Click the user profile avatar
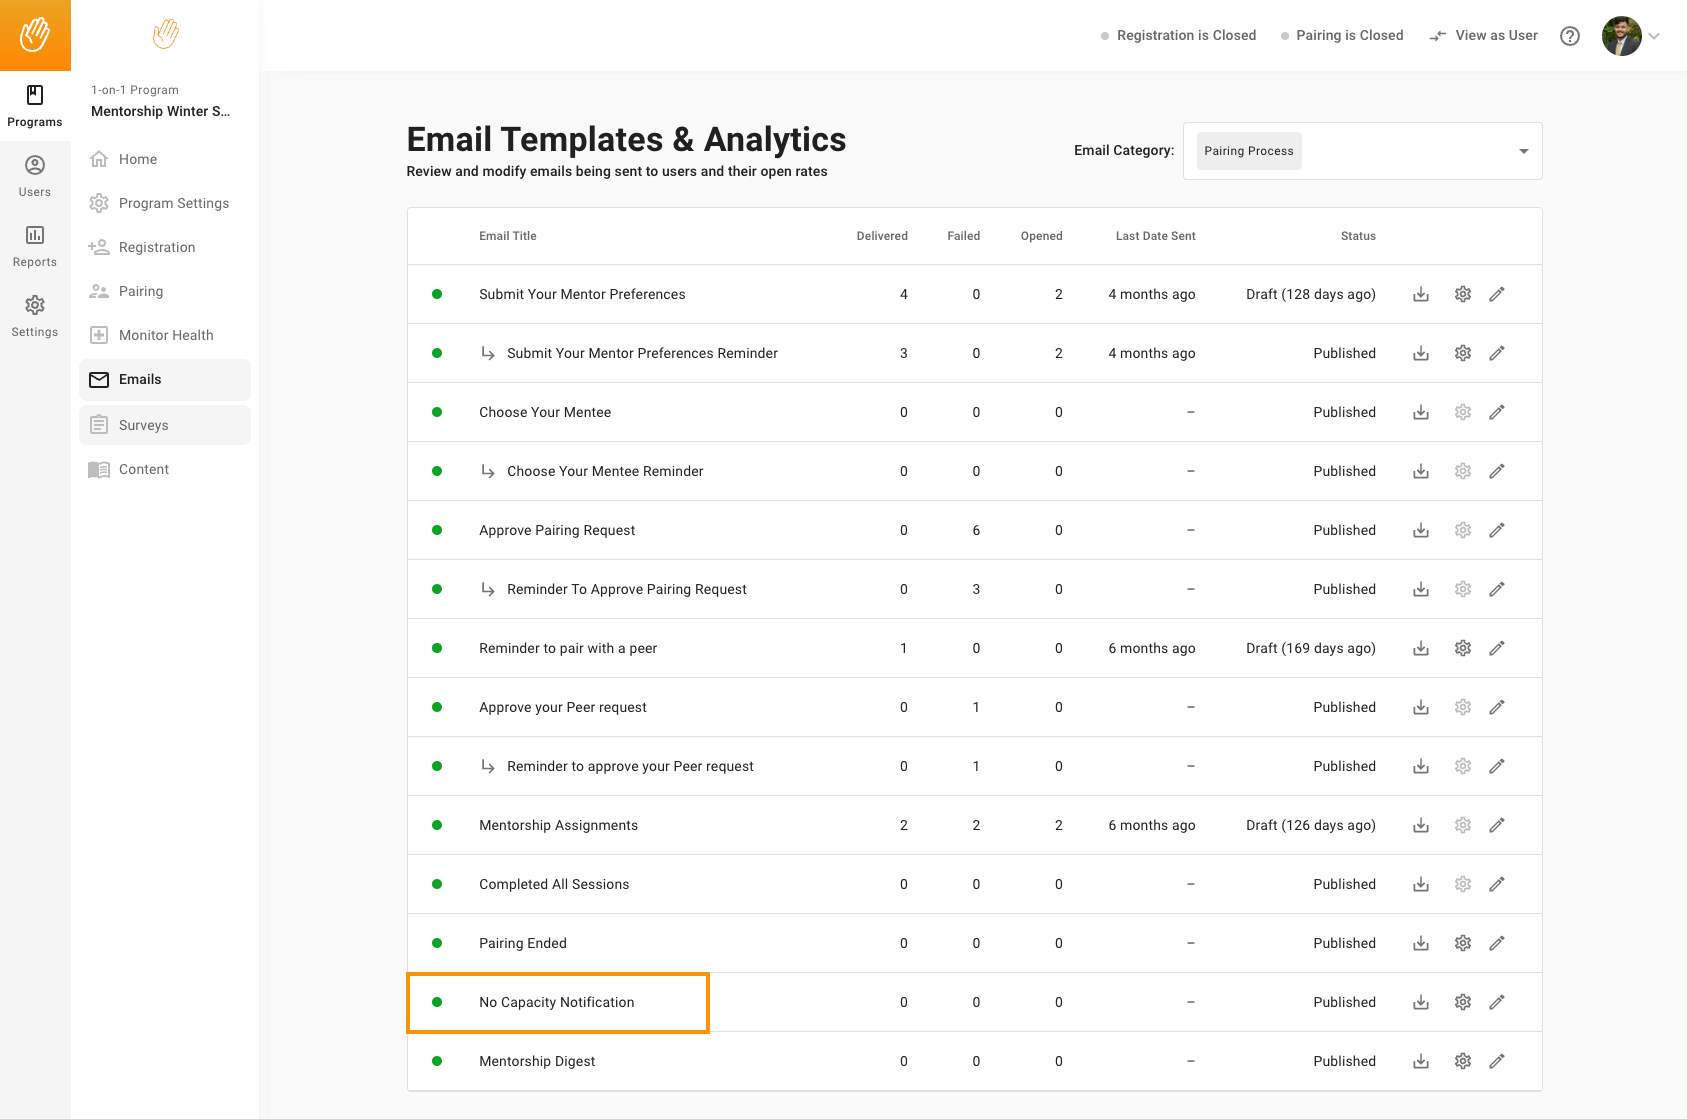 coord(1621,36)
